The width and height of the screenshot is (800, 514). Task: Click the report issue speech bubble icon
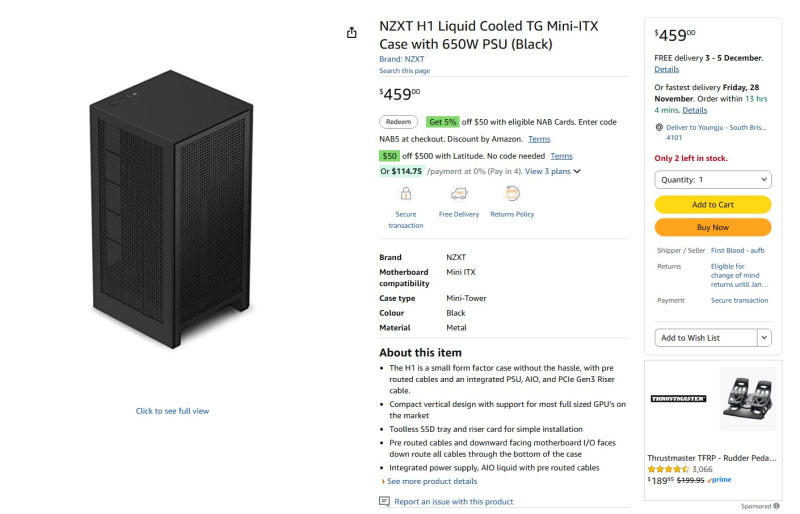[x=384, y=501]
